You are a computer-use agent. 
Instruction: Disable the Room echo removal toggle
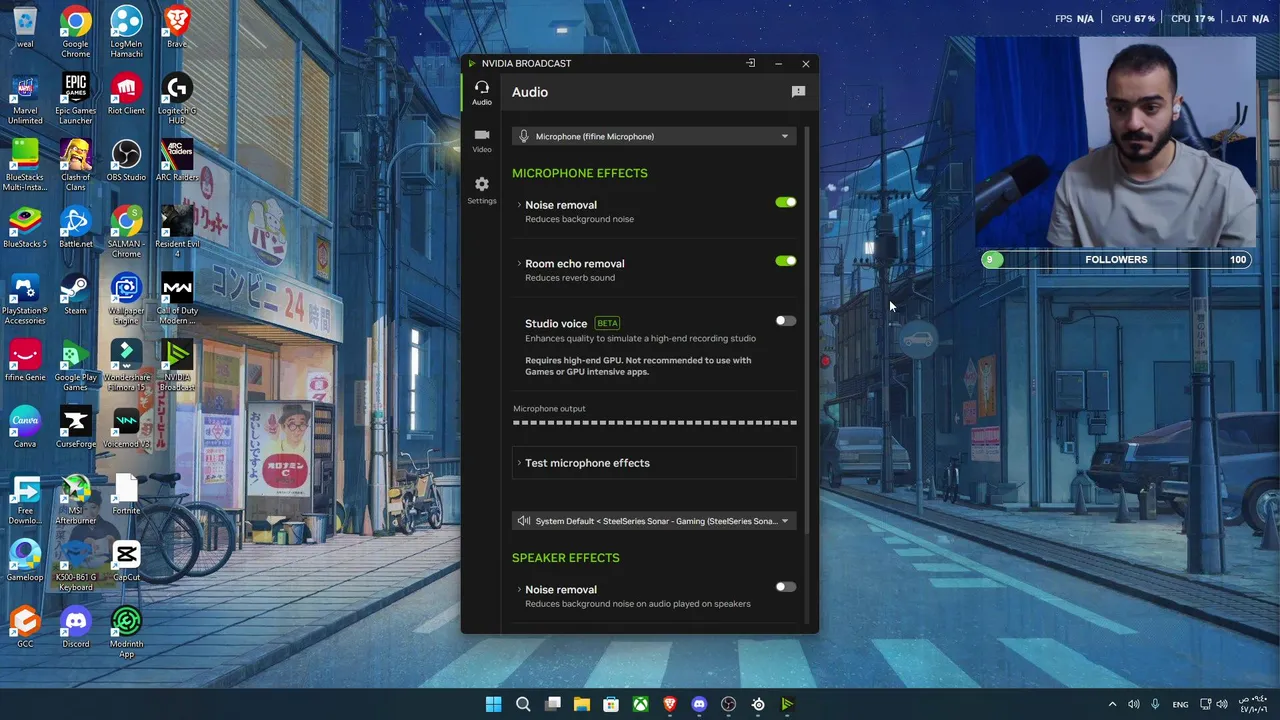pos(786,261)
